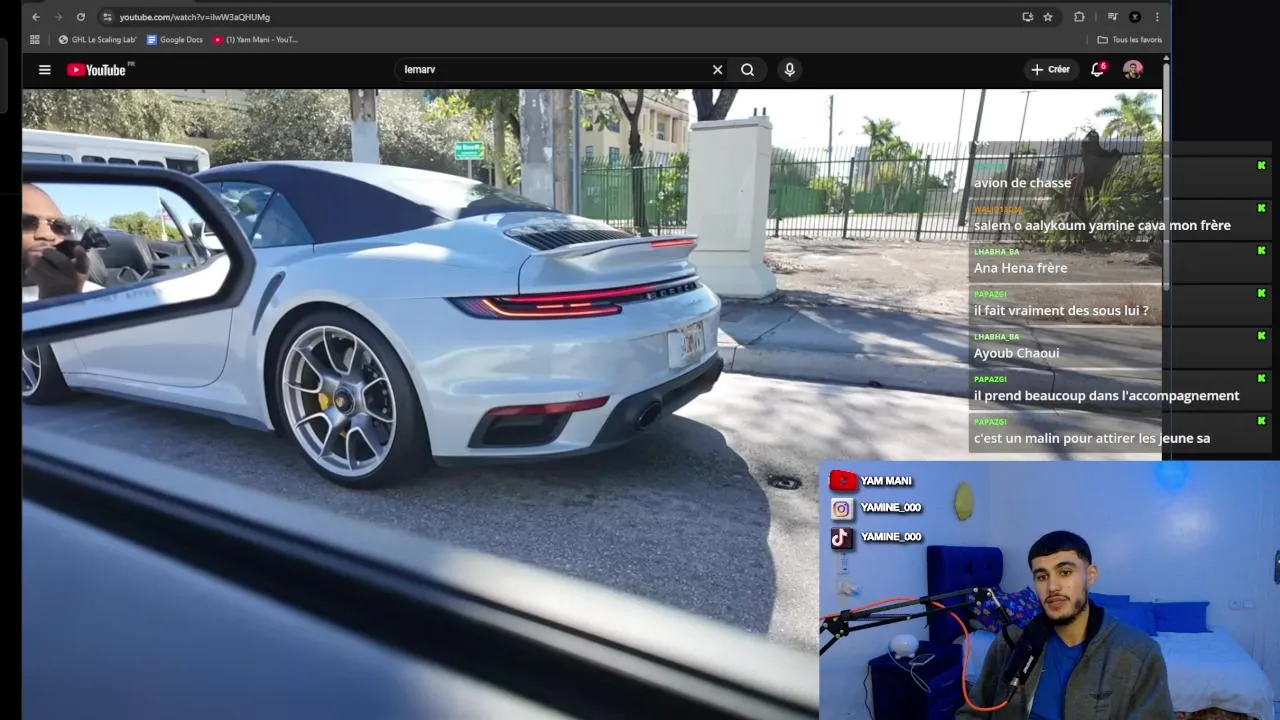The image size is (1280, 720).
Task: Click Kick icon beside 'il prend beaucoup' message
Action: (1262, 378)
